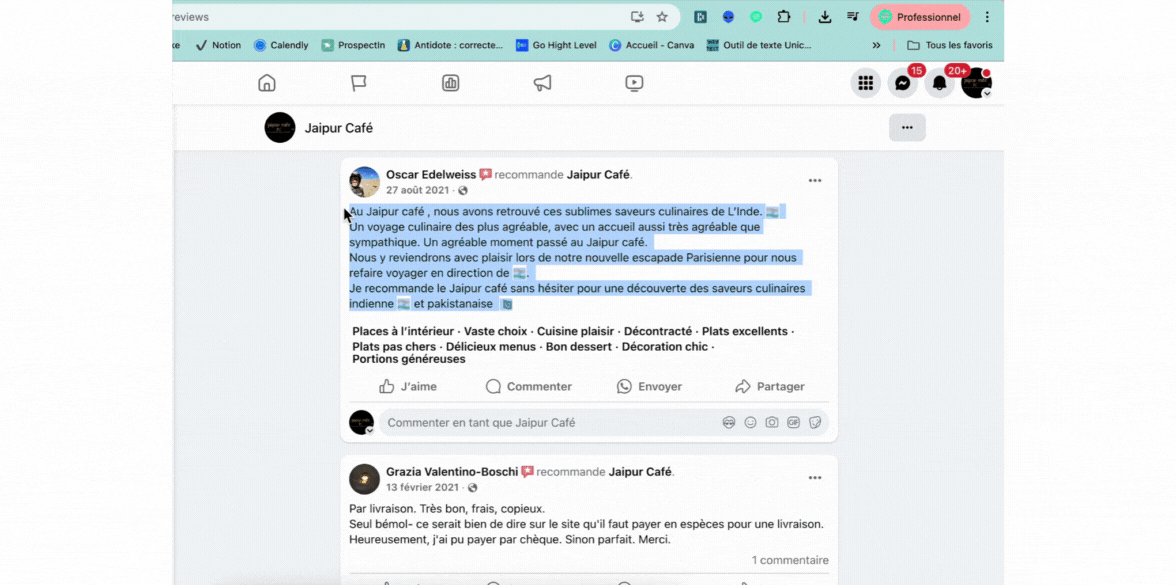This screenshot has height=585, width=1176.
Task: Open the Accueil - Canva bookmark
Action: (x=652, y=45)
